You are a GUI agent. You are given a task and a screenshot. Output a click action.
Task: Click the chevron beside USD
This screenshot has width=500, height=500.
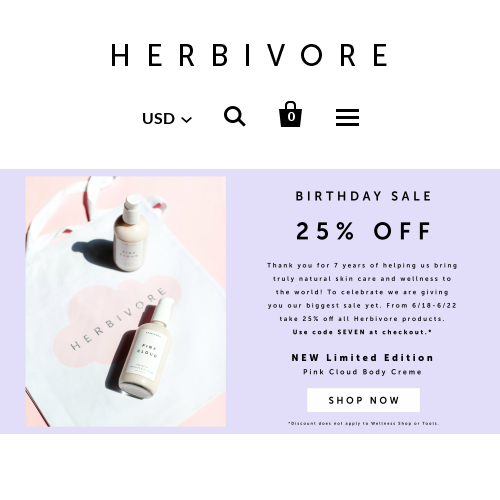coord(187,119)
